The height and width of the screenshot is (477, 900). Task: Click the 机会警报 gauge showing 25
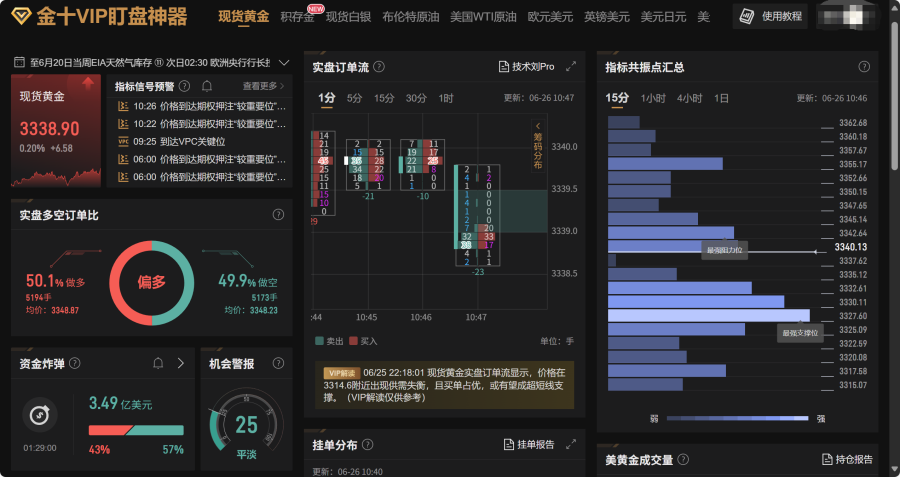[x=246, y=424]
